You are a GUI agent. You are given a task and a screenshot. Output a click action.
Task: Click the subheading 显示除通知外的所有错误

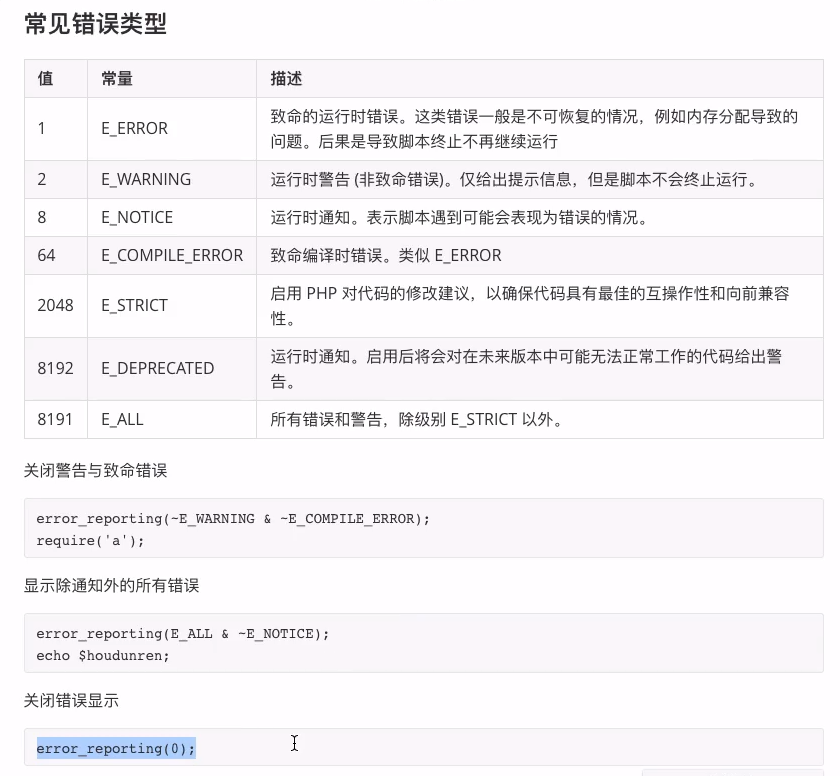[x=111, y=586]
